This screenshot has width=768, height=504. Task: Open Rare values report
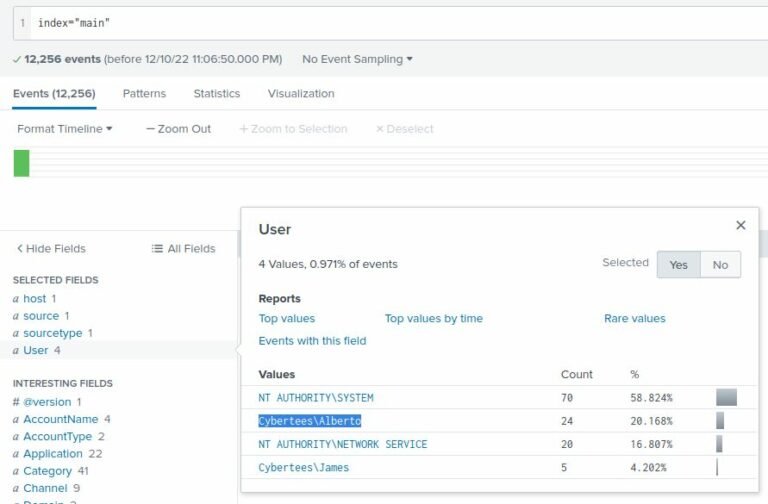(634, 318)
